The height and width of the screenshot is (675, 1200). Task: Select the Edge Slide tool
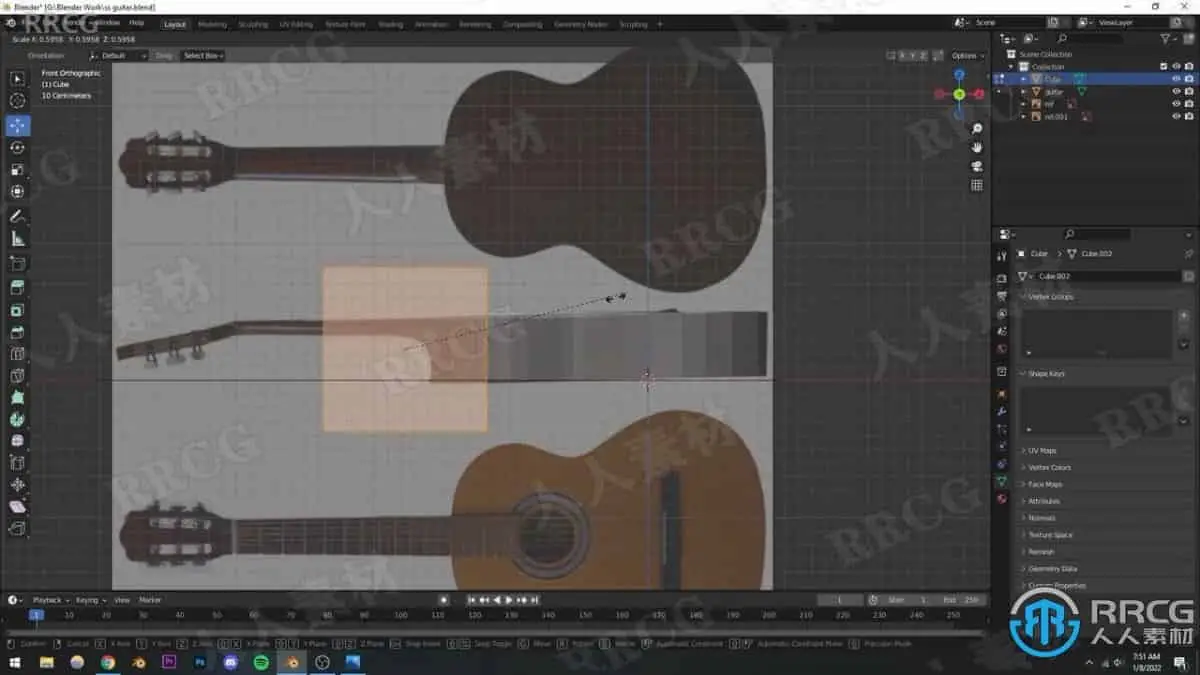coord(17,463)
